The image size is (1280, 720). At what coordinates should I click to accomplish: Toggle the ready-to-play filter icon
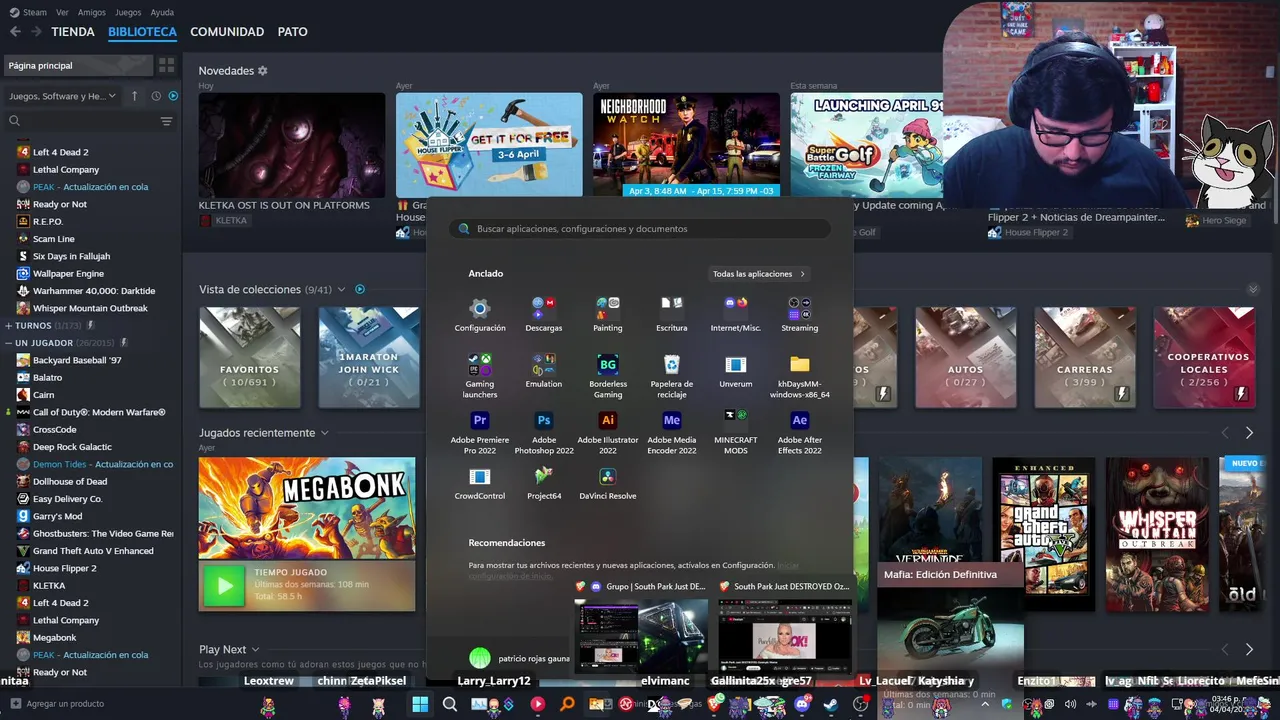pos(173,96)
